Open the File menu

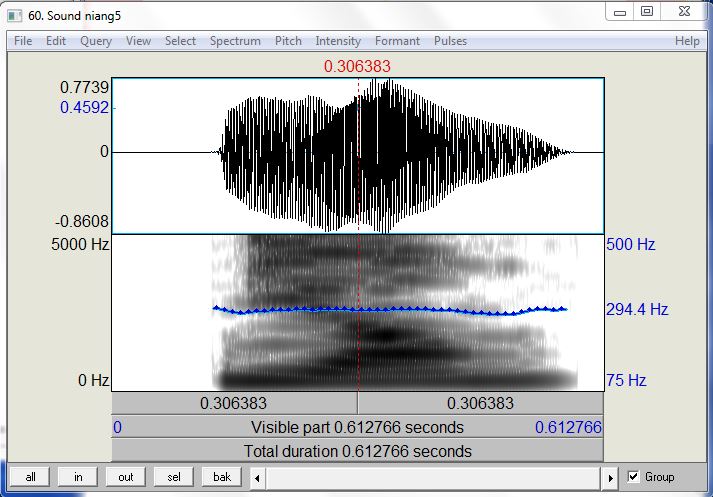(23, 41)
